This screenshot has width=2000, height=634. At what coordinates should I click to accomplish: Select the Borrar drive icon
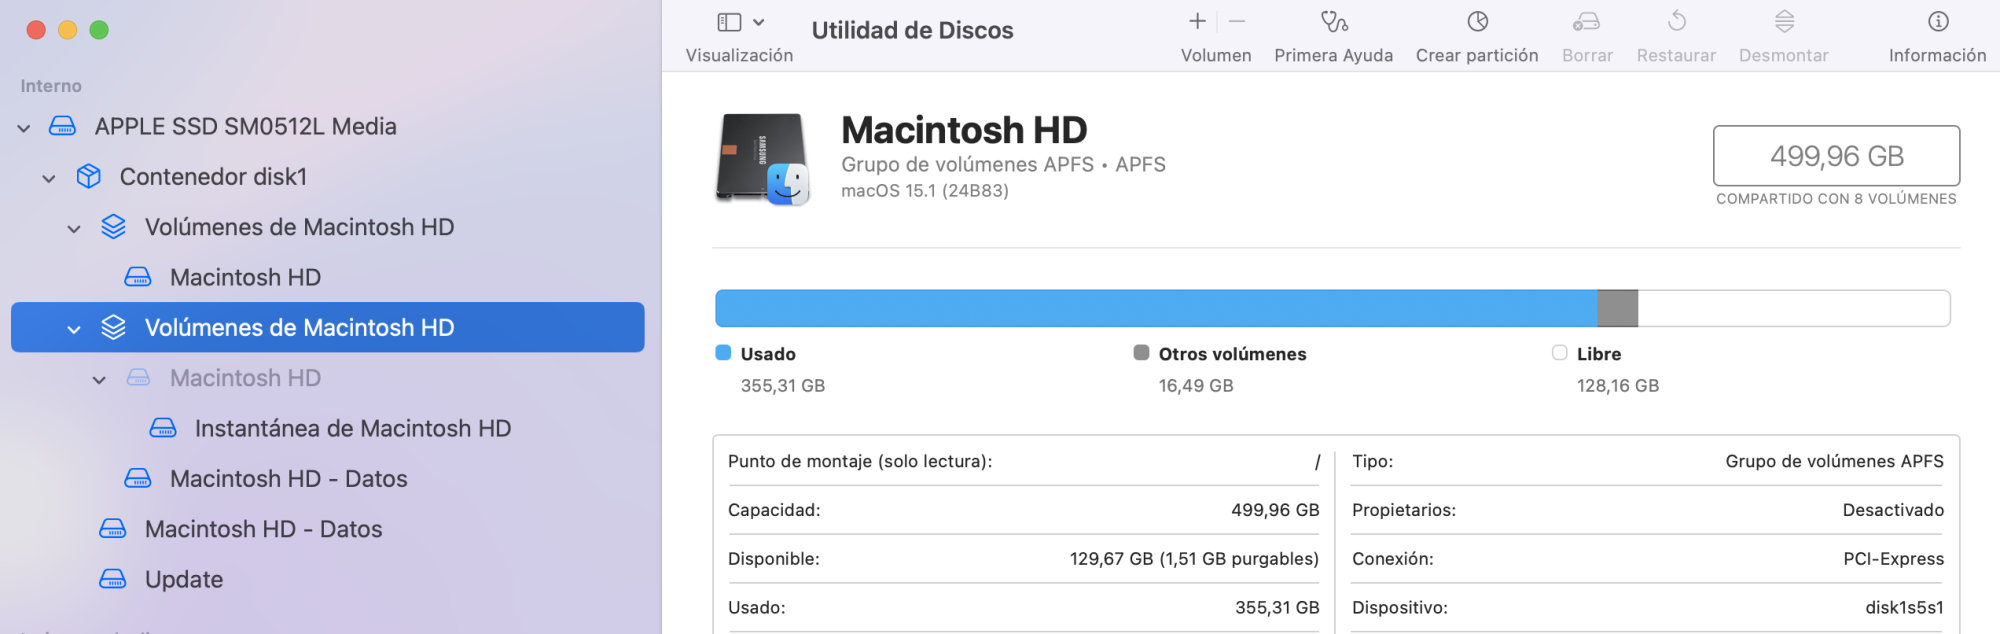[x=1587, y=21]
